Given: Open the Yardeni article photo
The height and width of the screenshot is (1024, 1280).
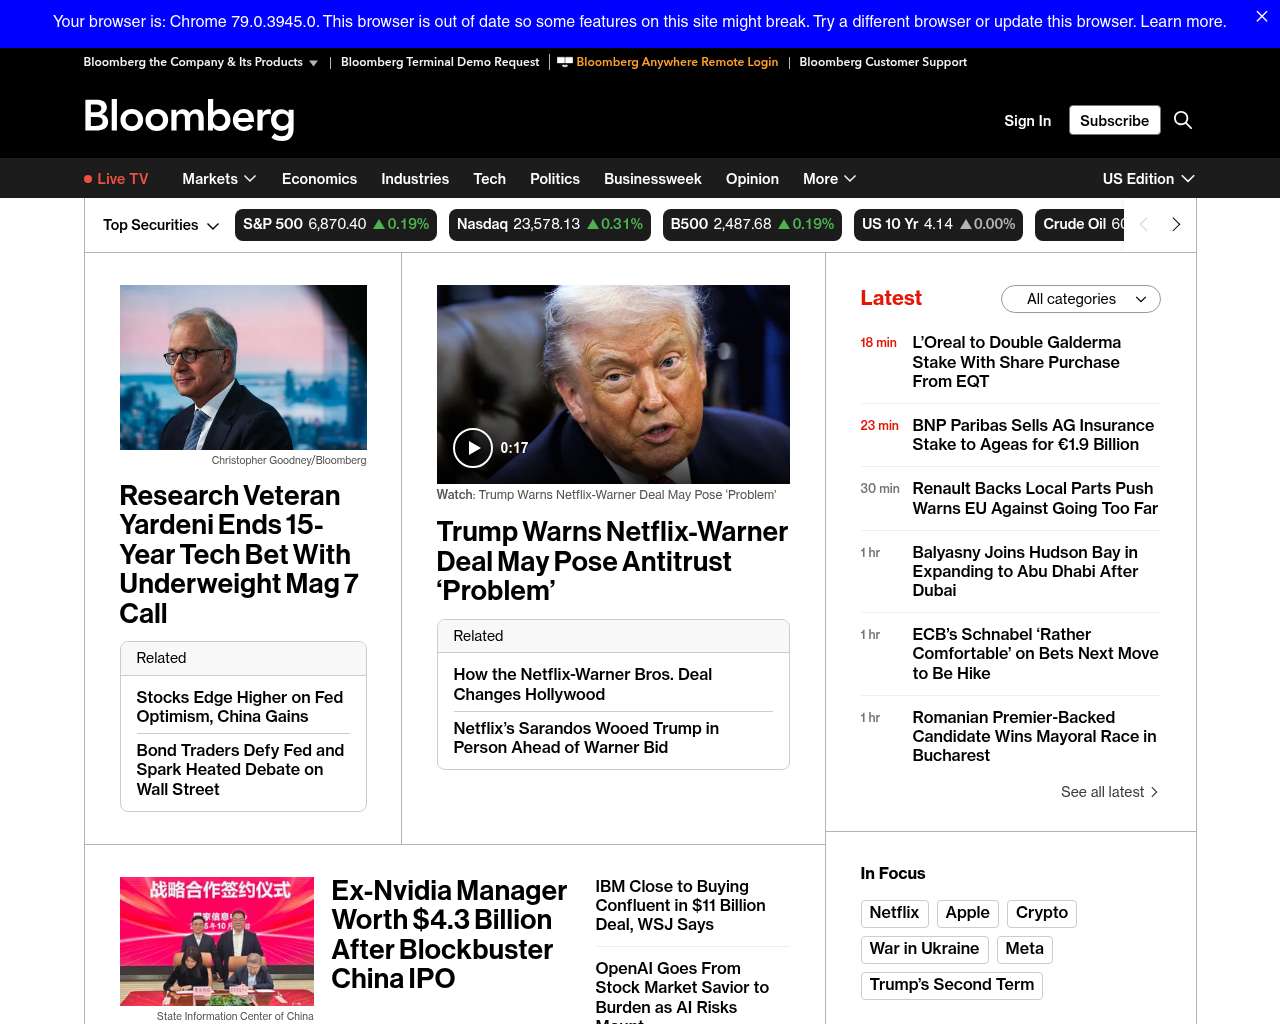Looking at the screenshot, I should [243, 367].
